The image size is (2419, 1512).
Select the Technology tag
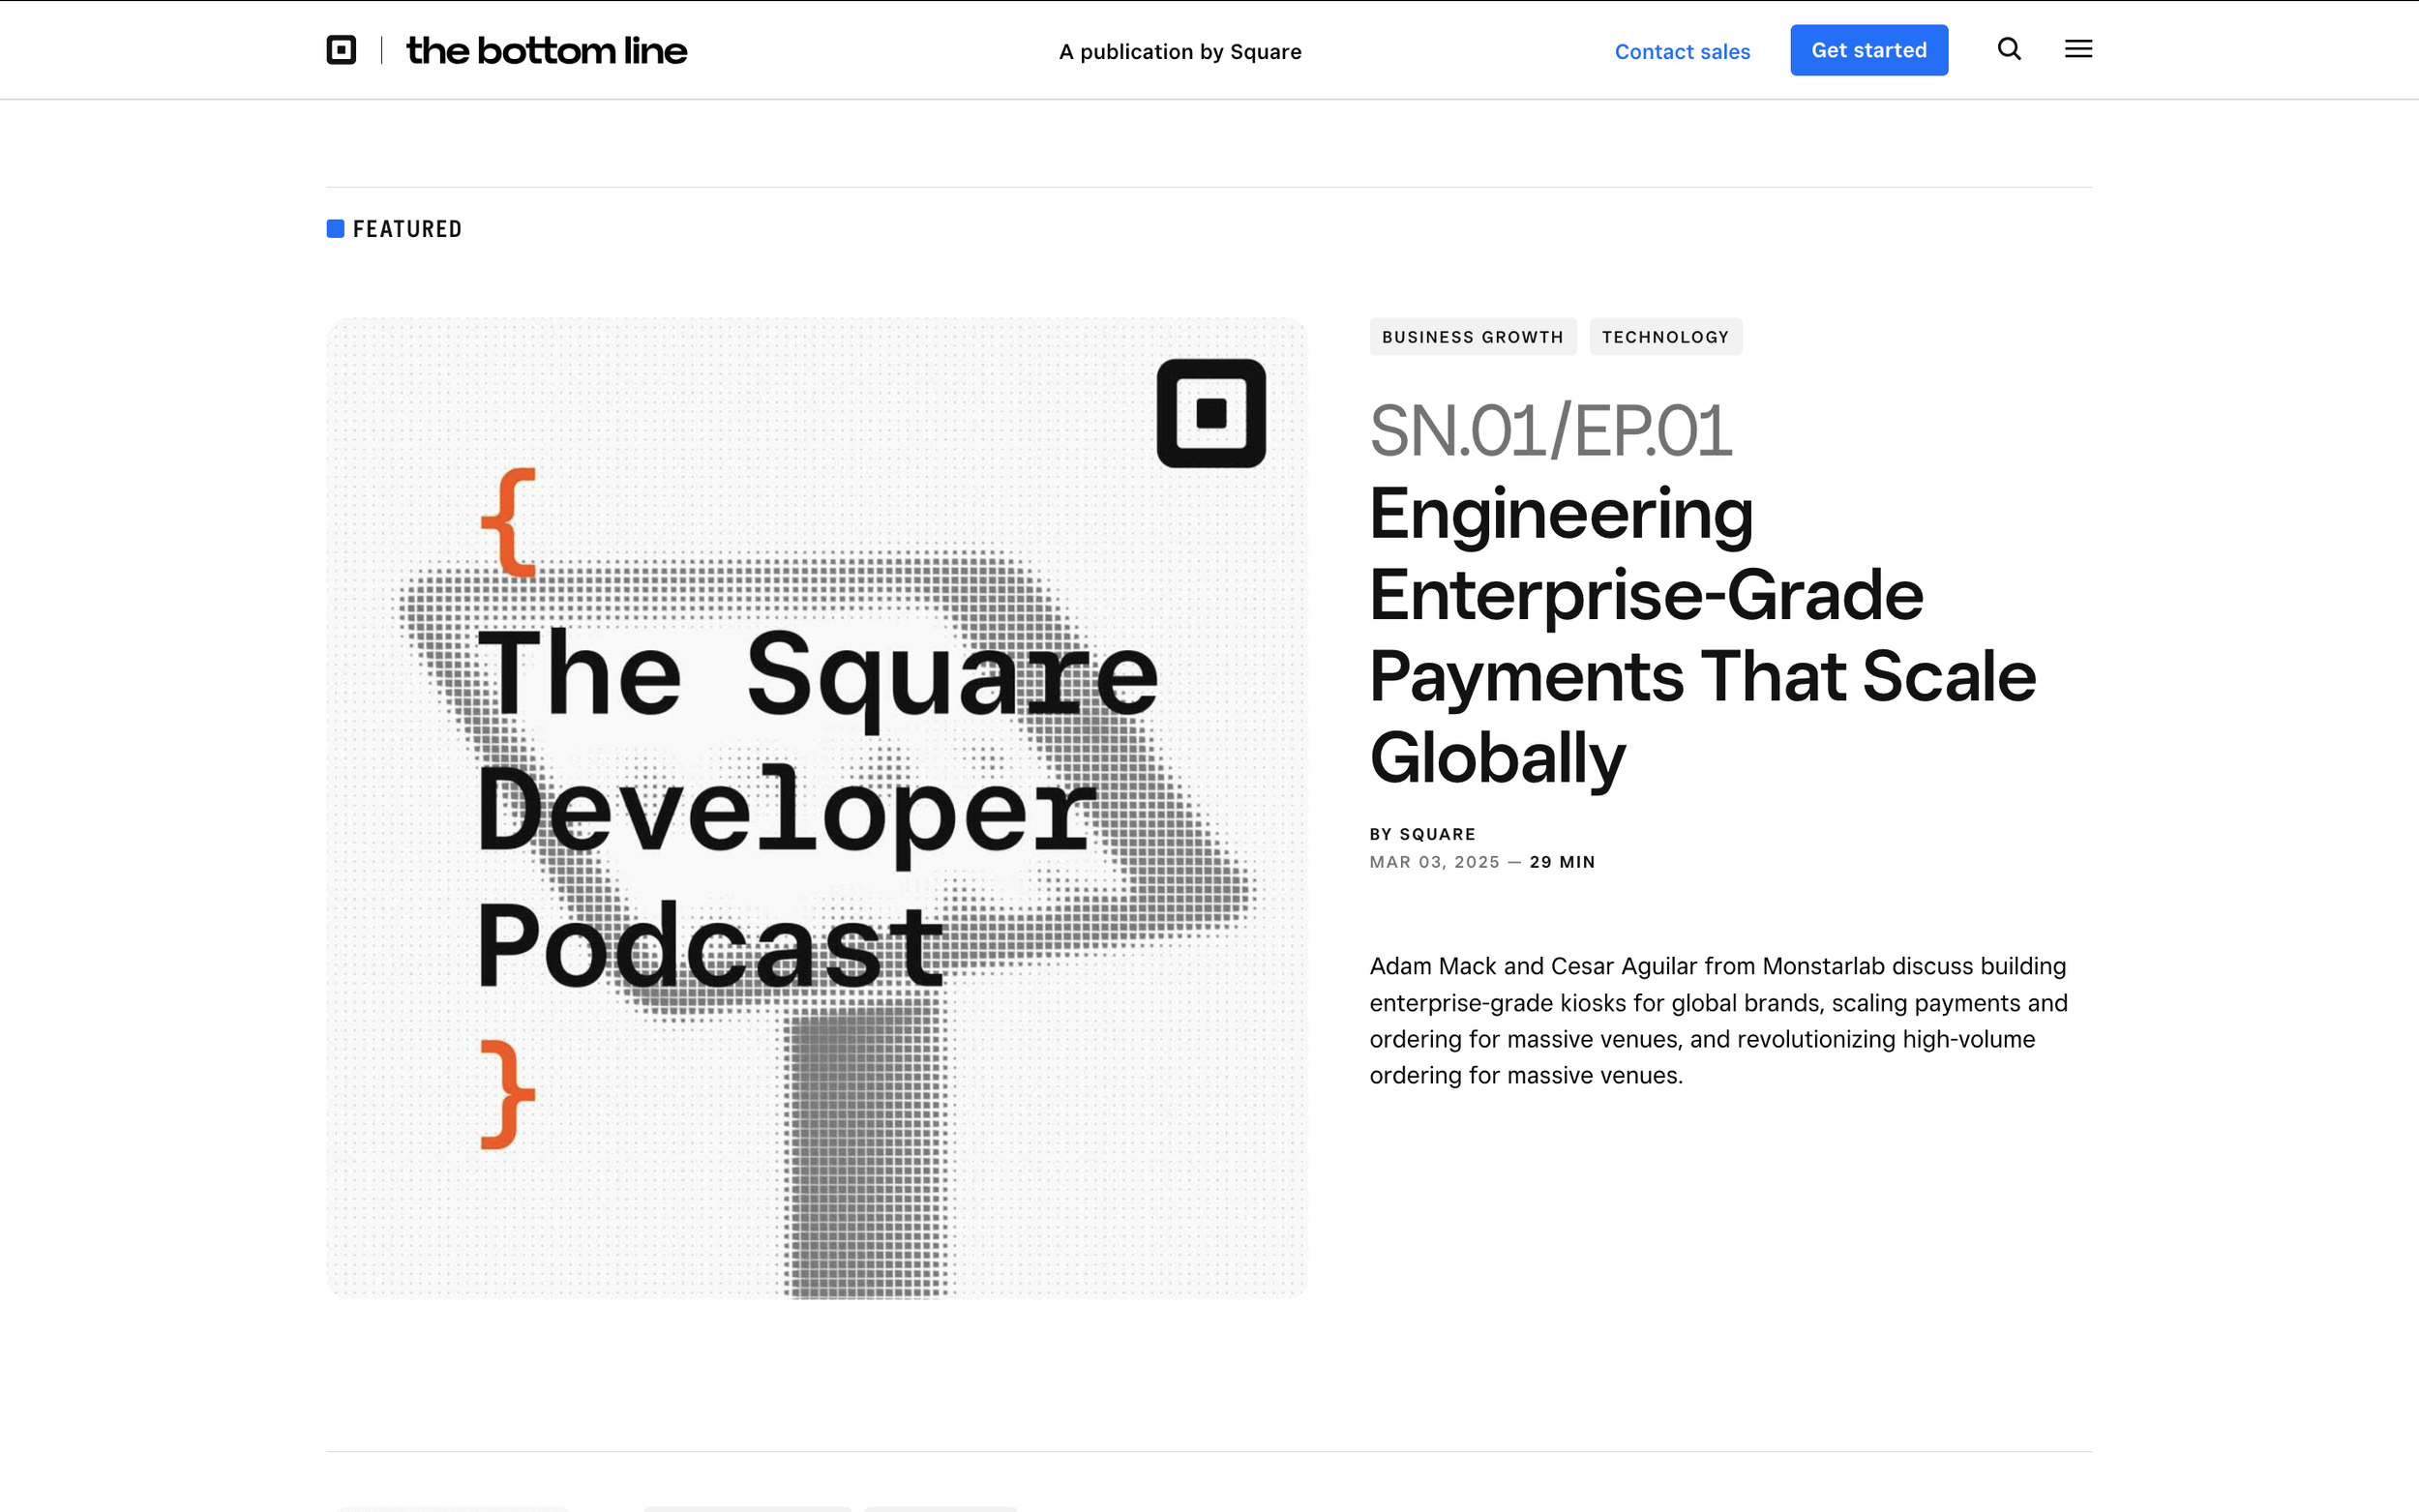[1665, 337]
